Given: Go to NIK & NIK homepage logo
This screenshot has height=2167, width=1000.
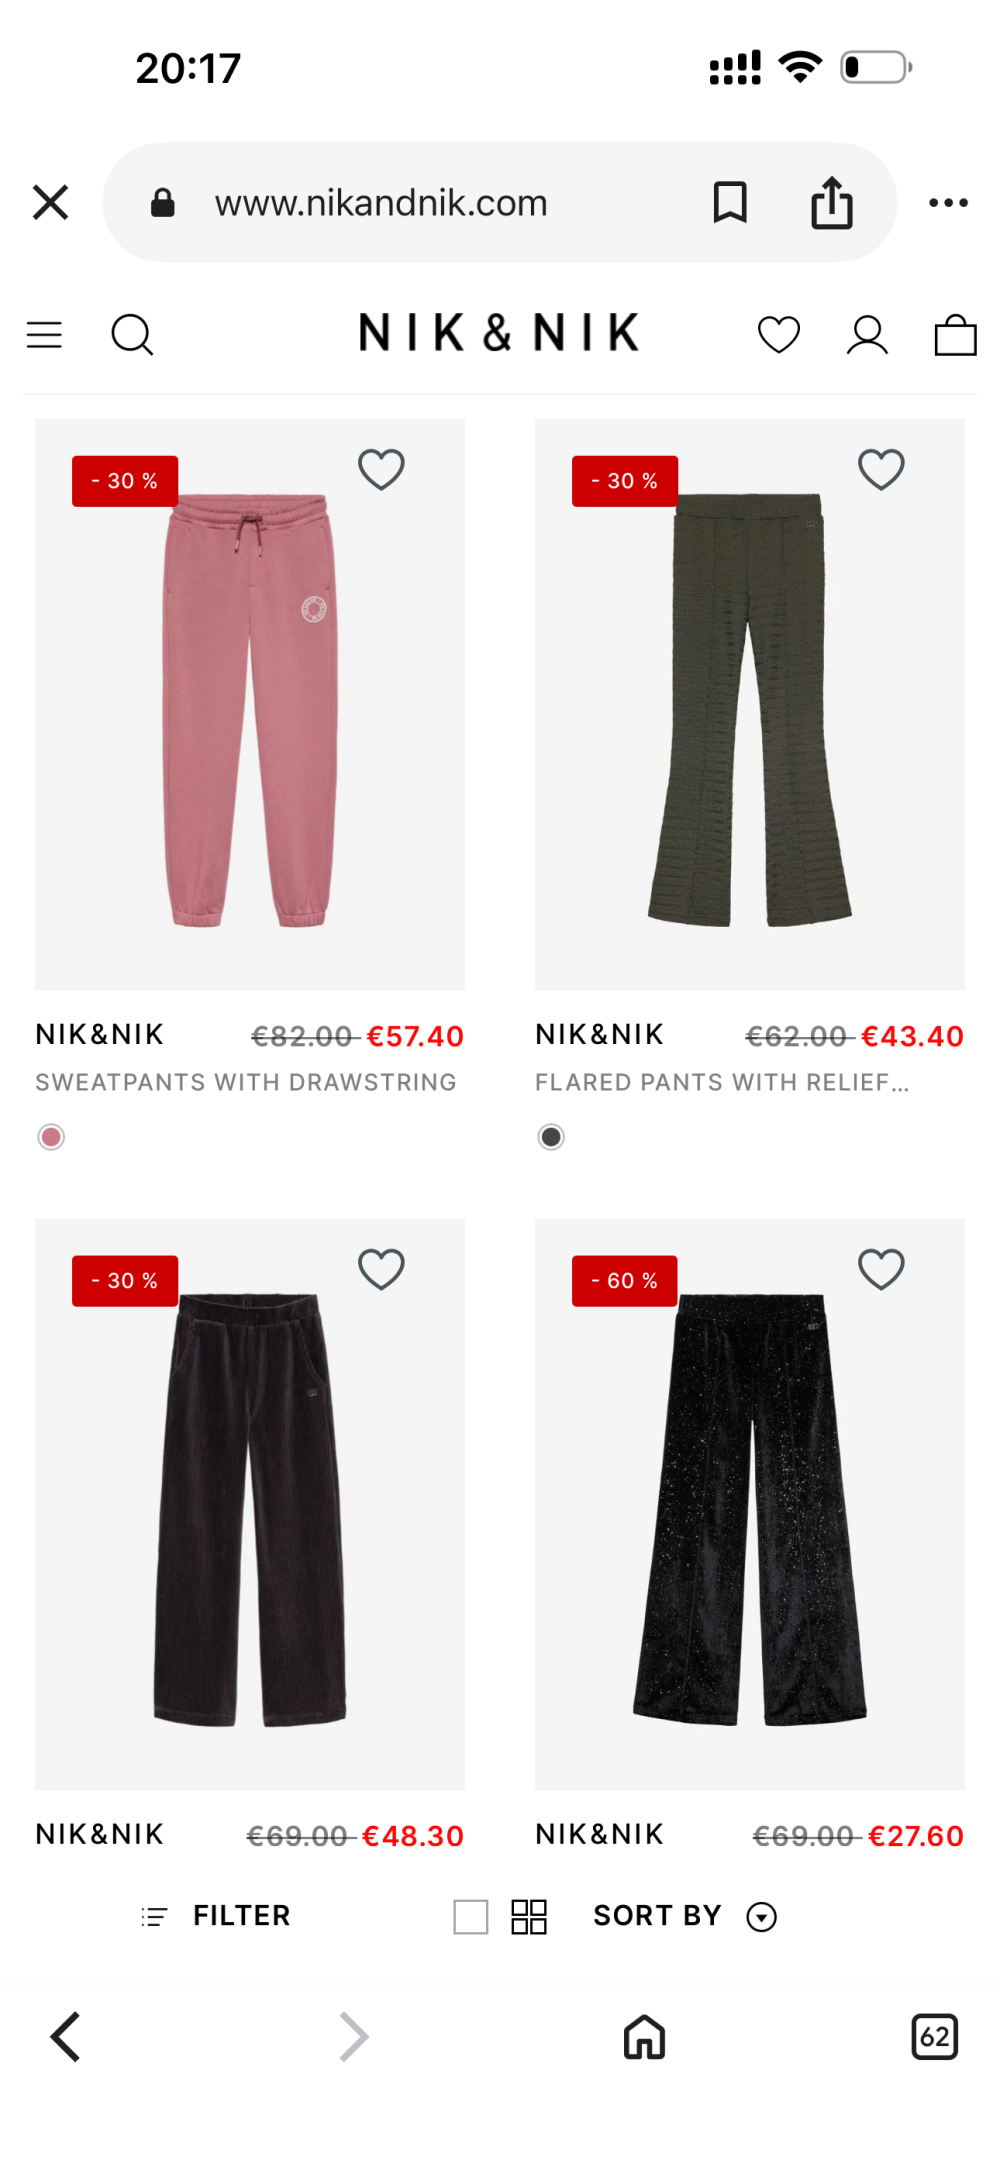Looking at the screenshot, I should [x=499, y=333].
